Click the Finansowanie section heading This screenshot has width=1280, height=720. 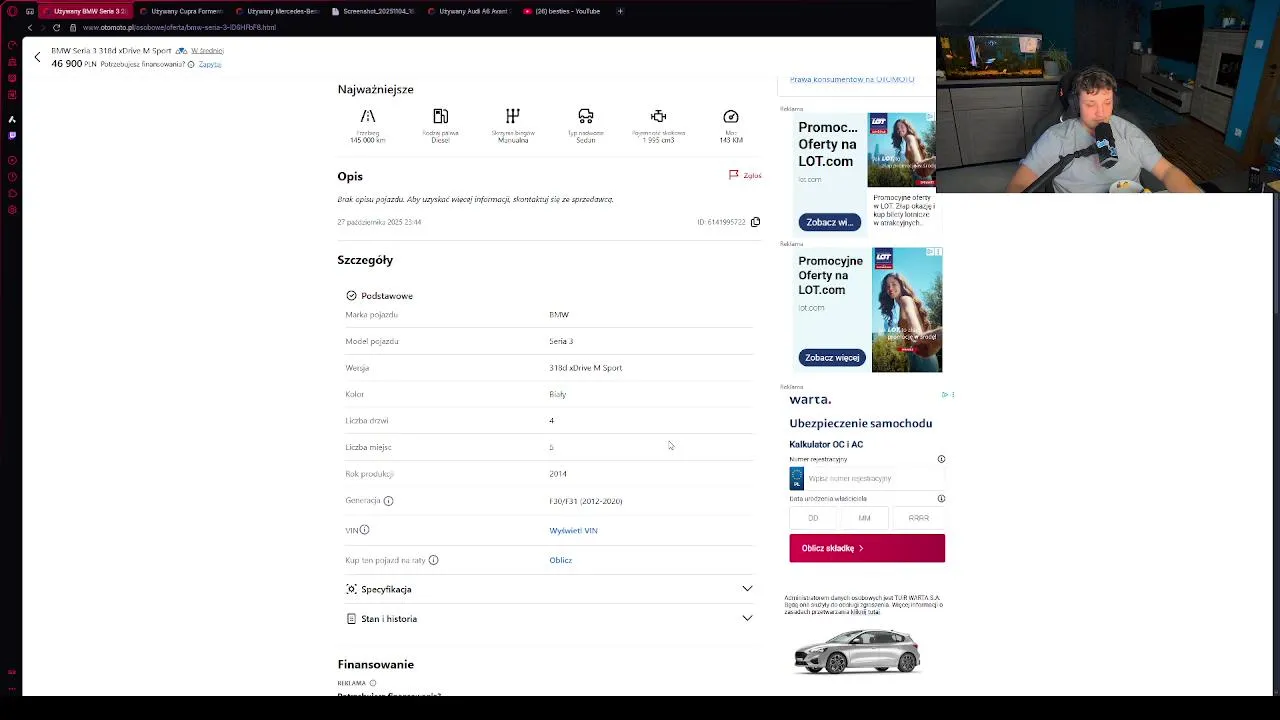376,664
